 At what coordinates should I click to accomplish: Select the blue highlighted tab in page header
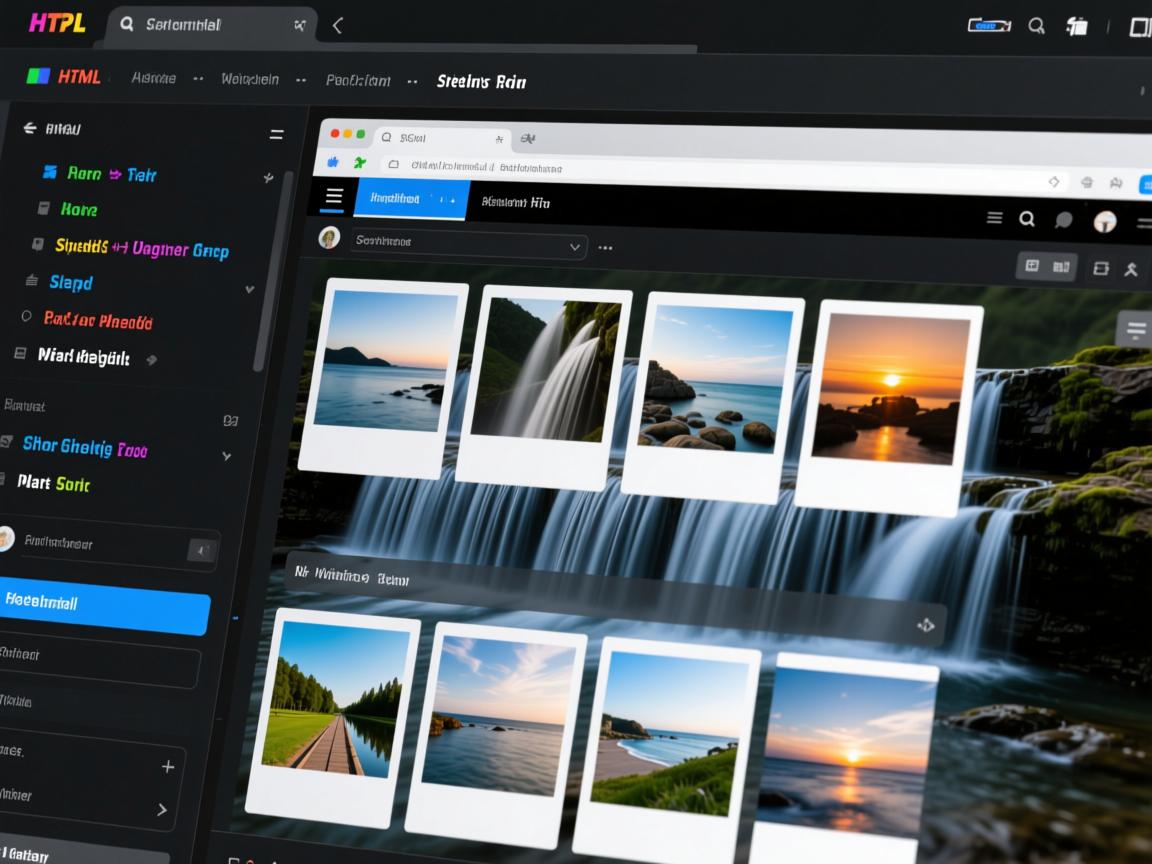(410, 199)
